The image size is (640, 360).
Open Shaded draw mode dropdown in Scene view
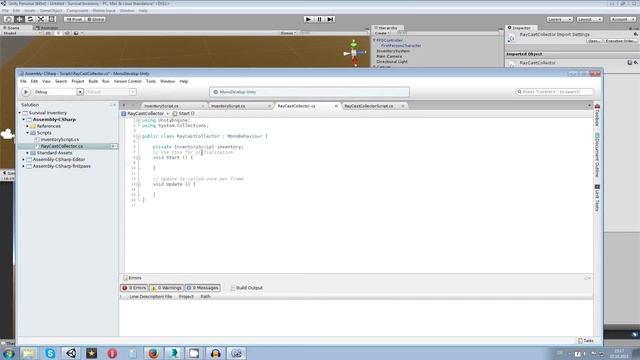point(21,33)
